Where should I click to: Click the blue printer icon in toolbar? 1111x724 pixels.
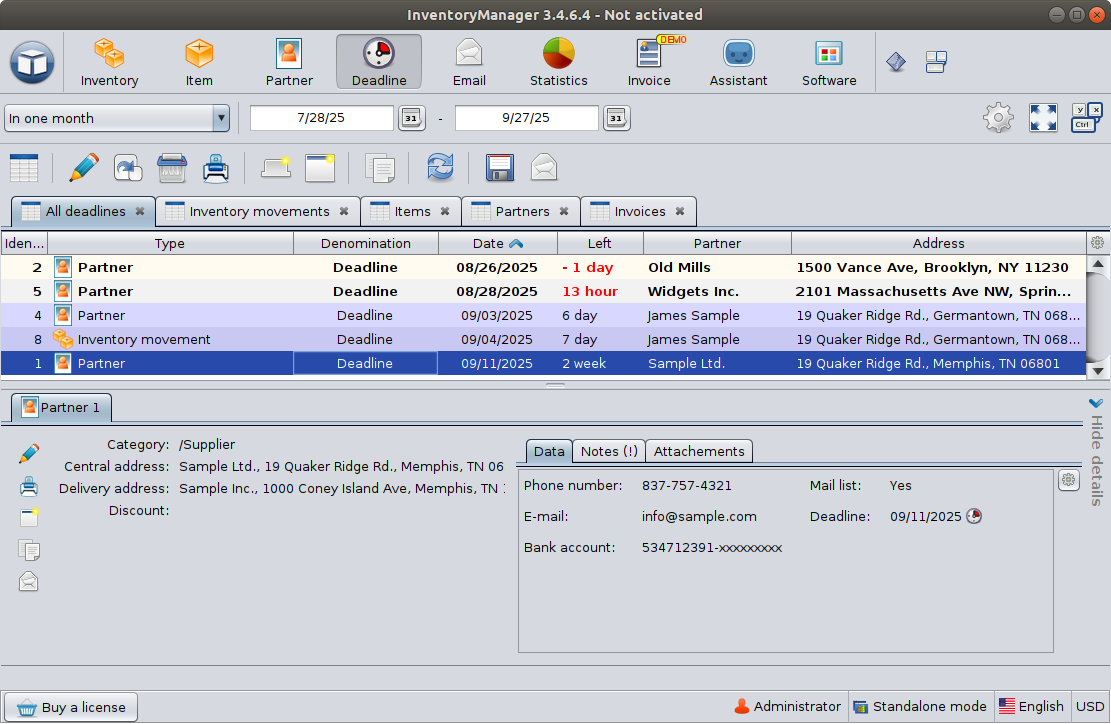[x=215, y=169]
